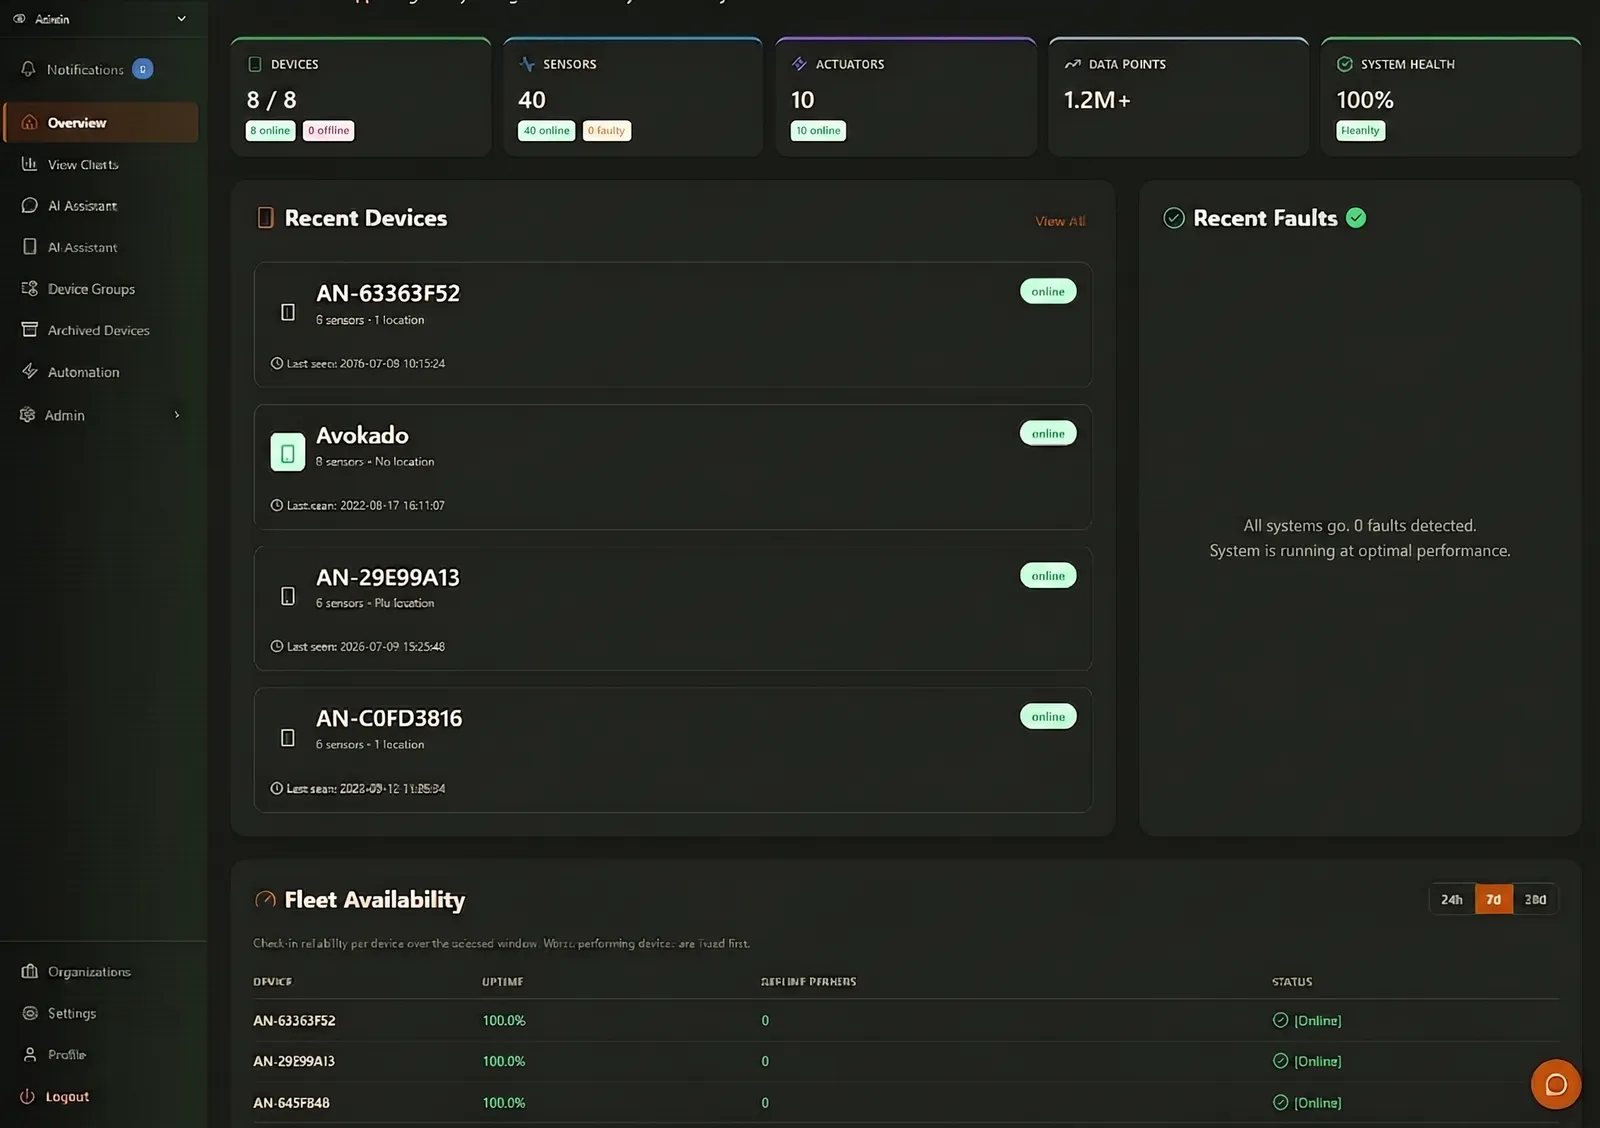This screenshot has width=1600, height=1128.
Task: Click the Settings gear icon
Action: pyautogui.click(x=29, y=1013)
